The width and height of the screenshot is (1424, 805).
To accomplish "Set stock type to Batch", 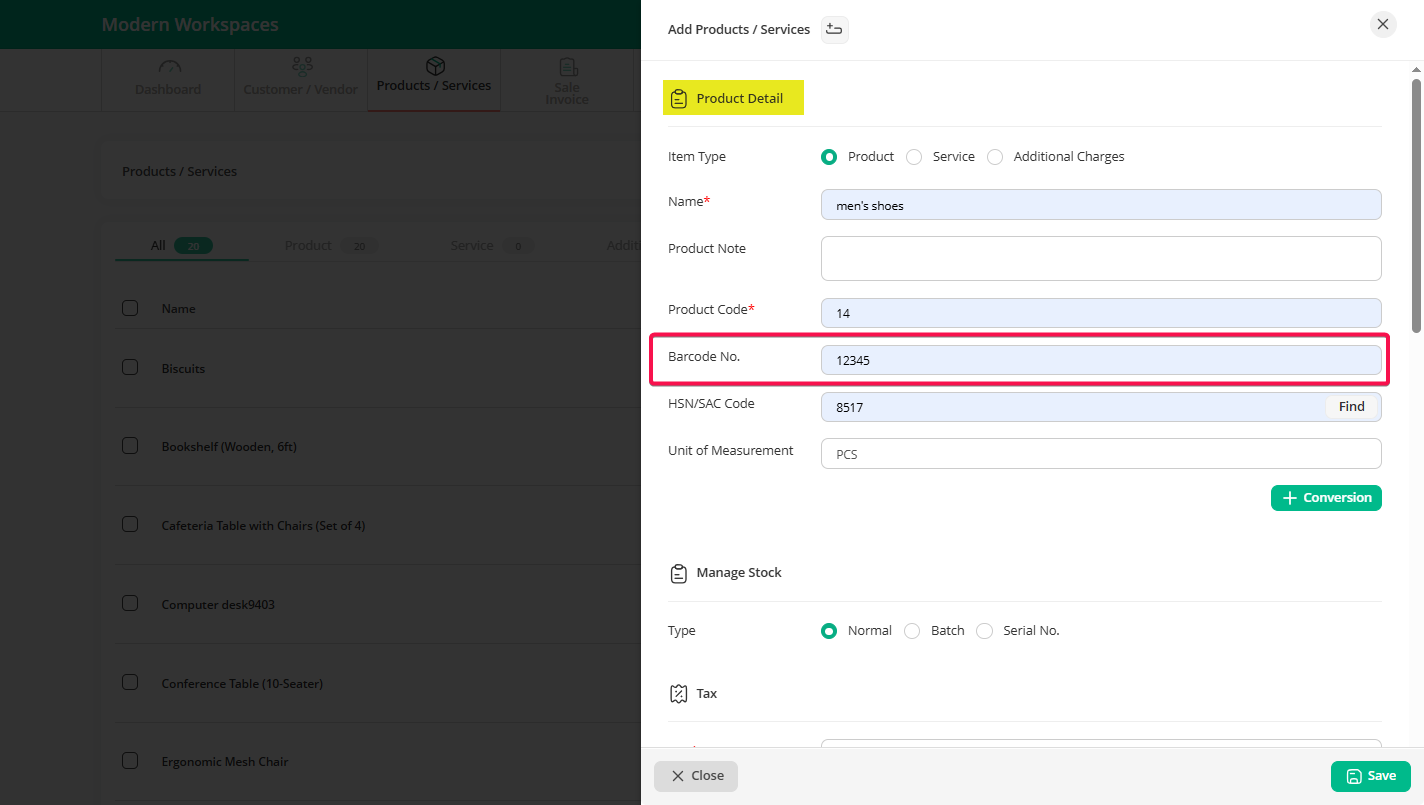I will point(912,631).
